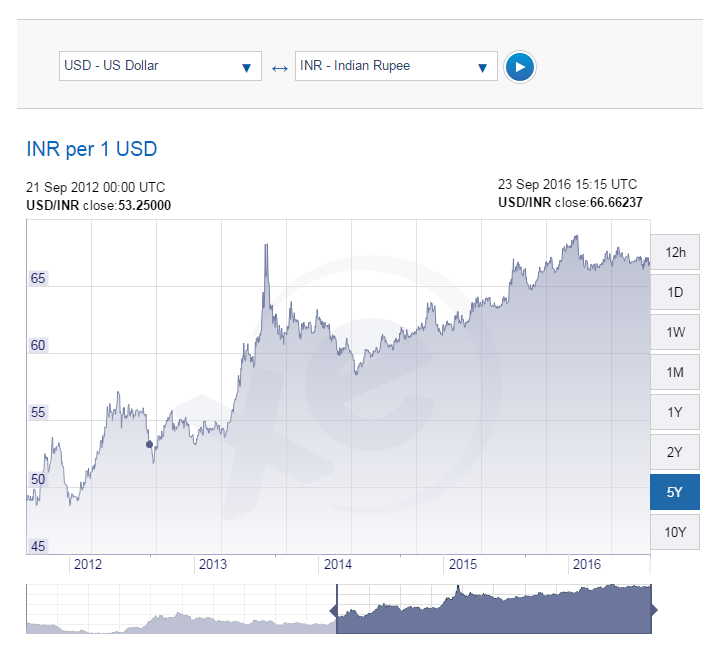This screenshot has width=703, height=655.
Task: Show the 10Y chart range
Action: point(675,532)
